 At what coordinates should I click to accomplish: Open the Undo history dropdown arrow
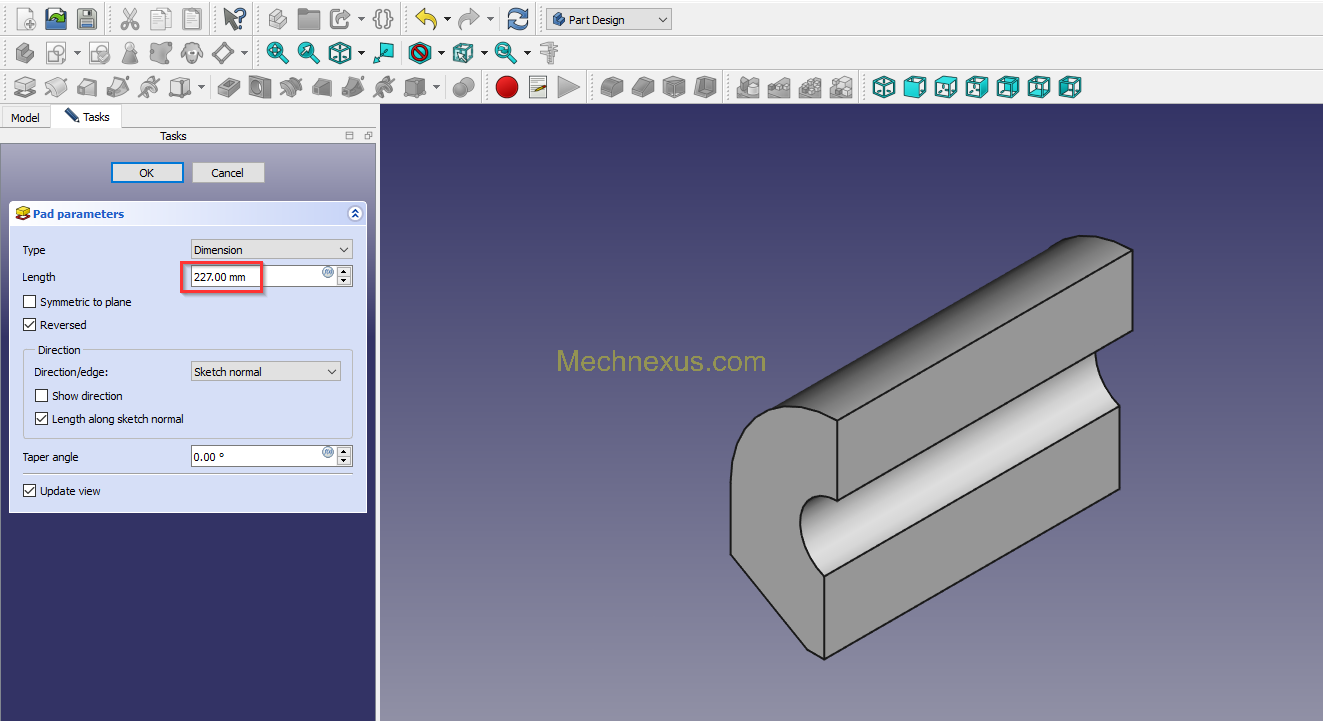click(447, 19)
